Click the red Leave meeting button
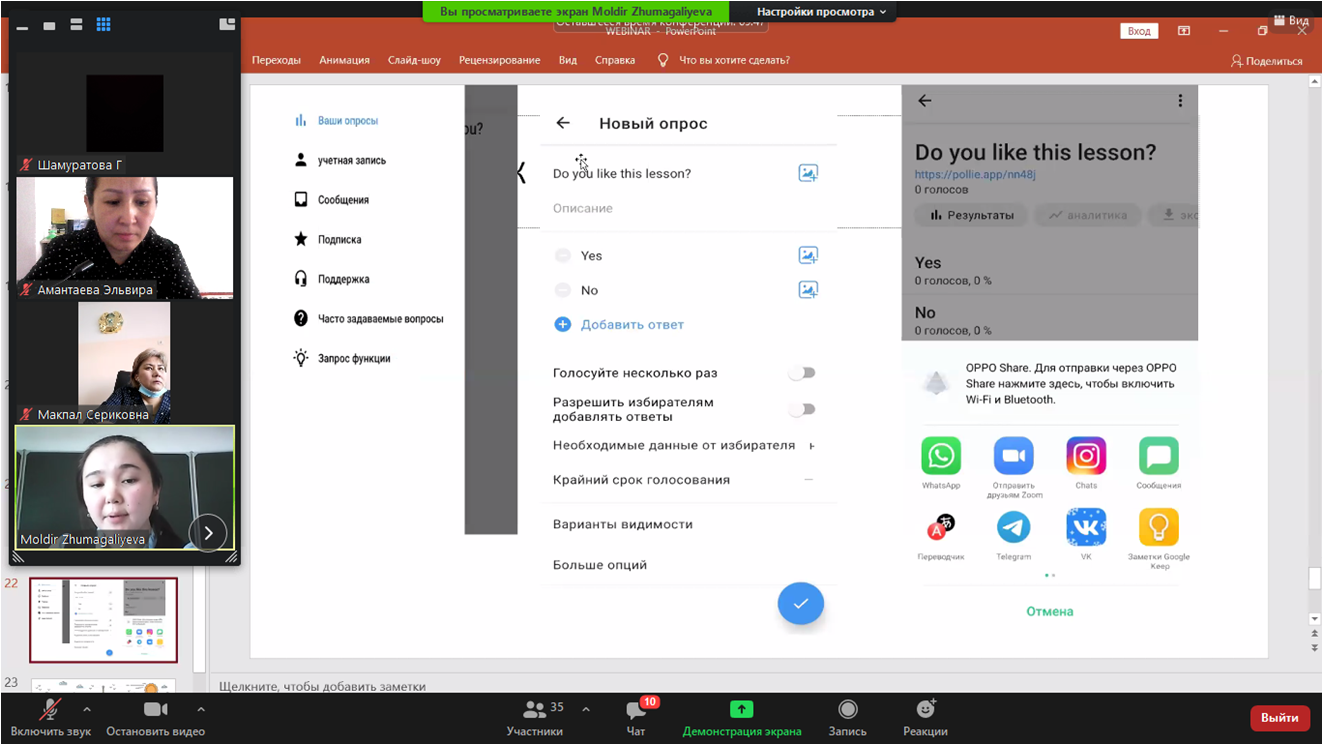This screenshot has width=1323, height=745. click(1279, 717)
